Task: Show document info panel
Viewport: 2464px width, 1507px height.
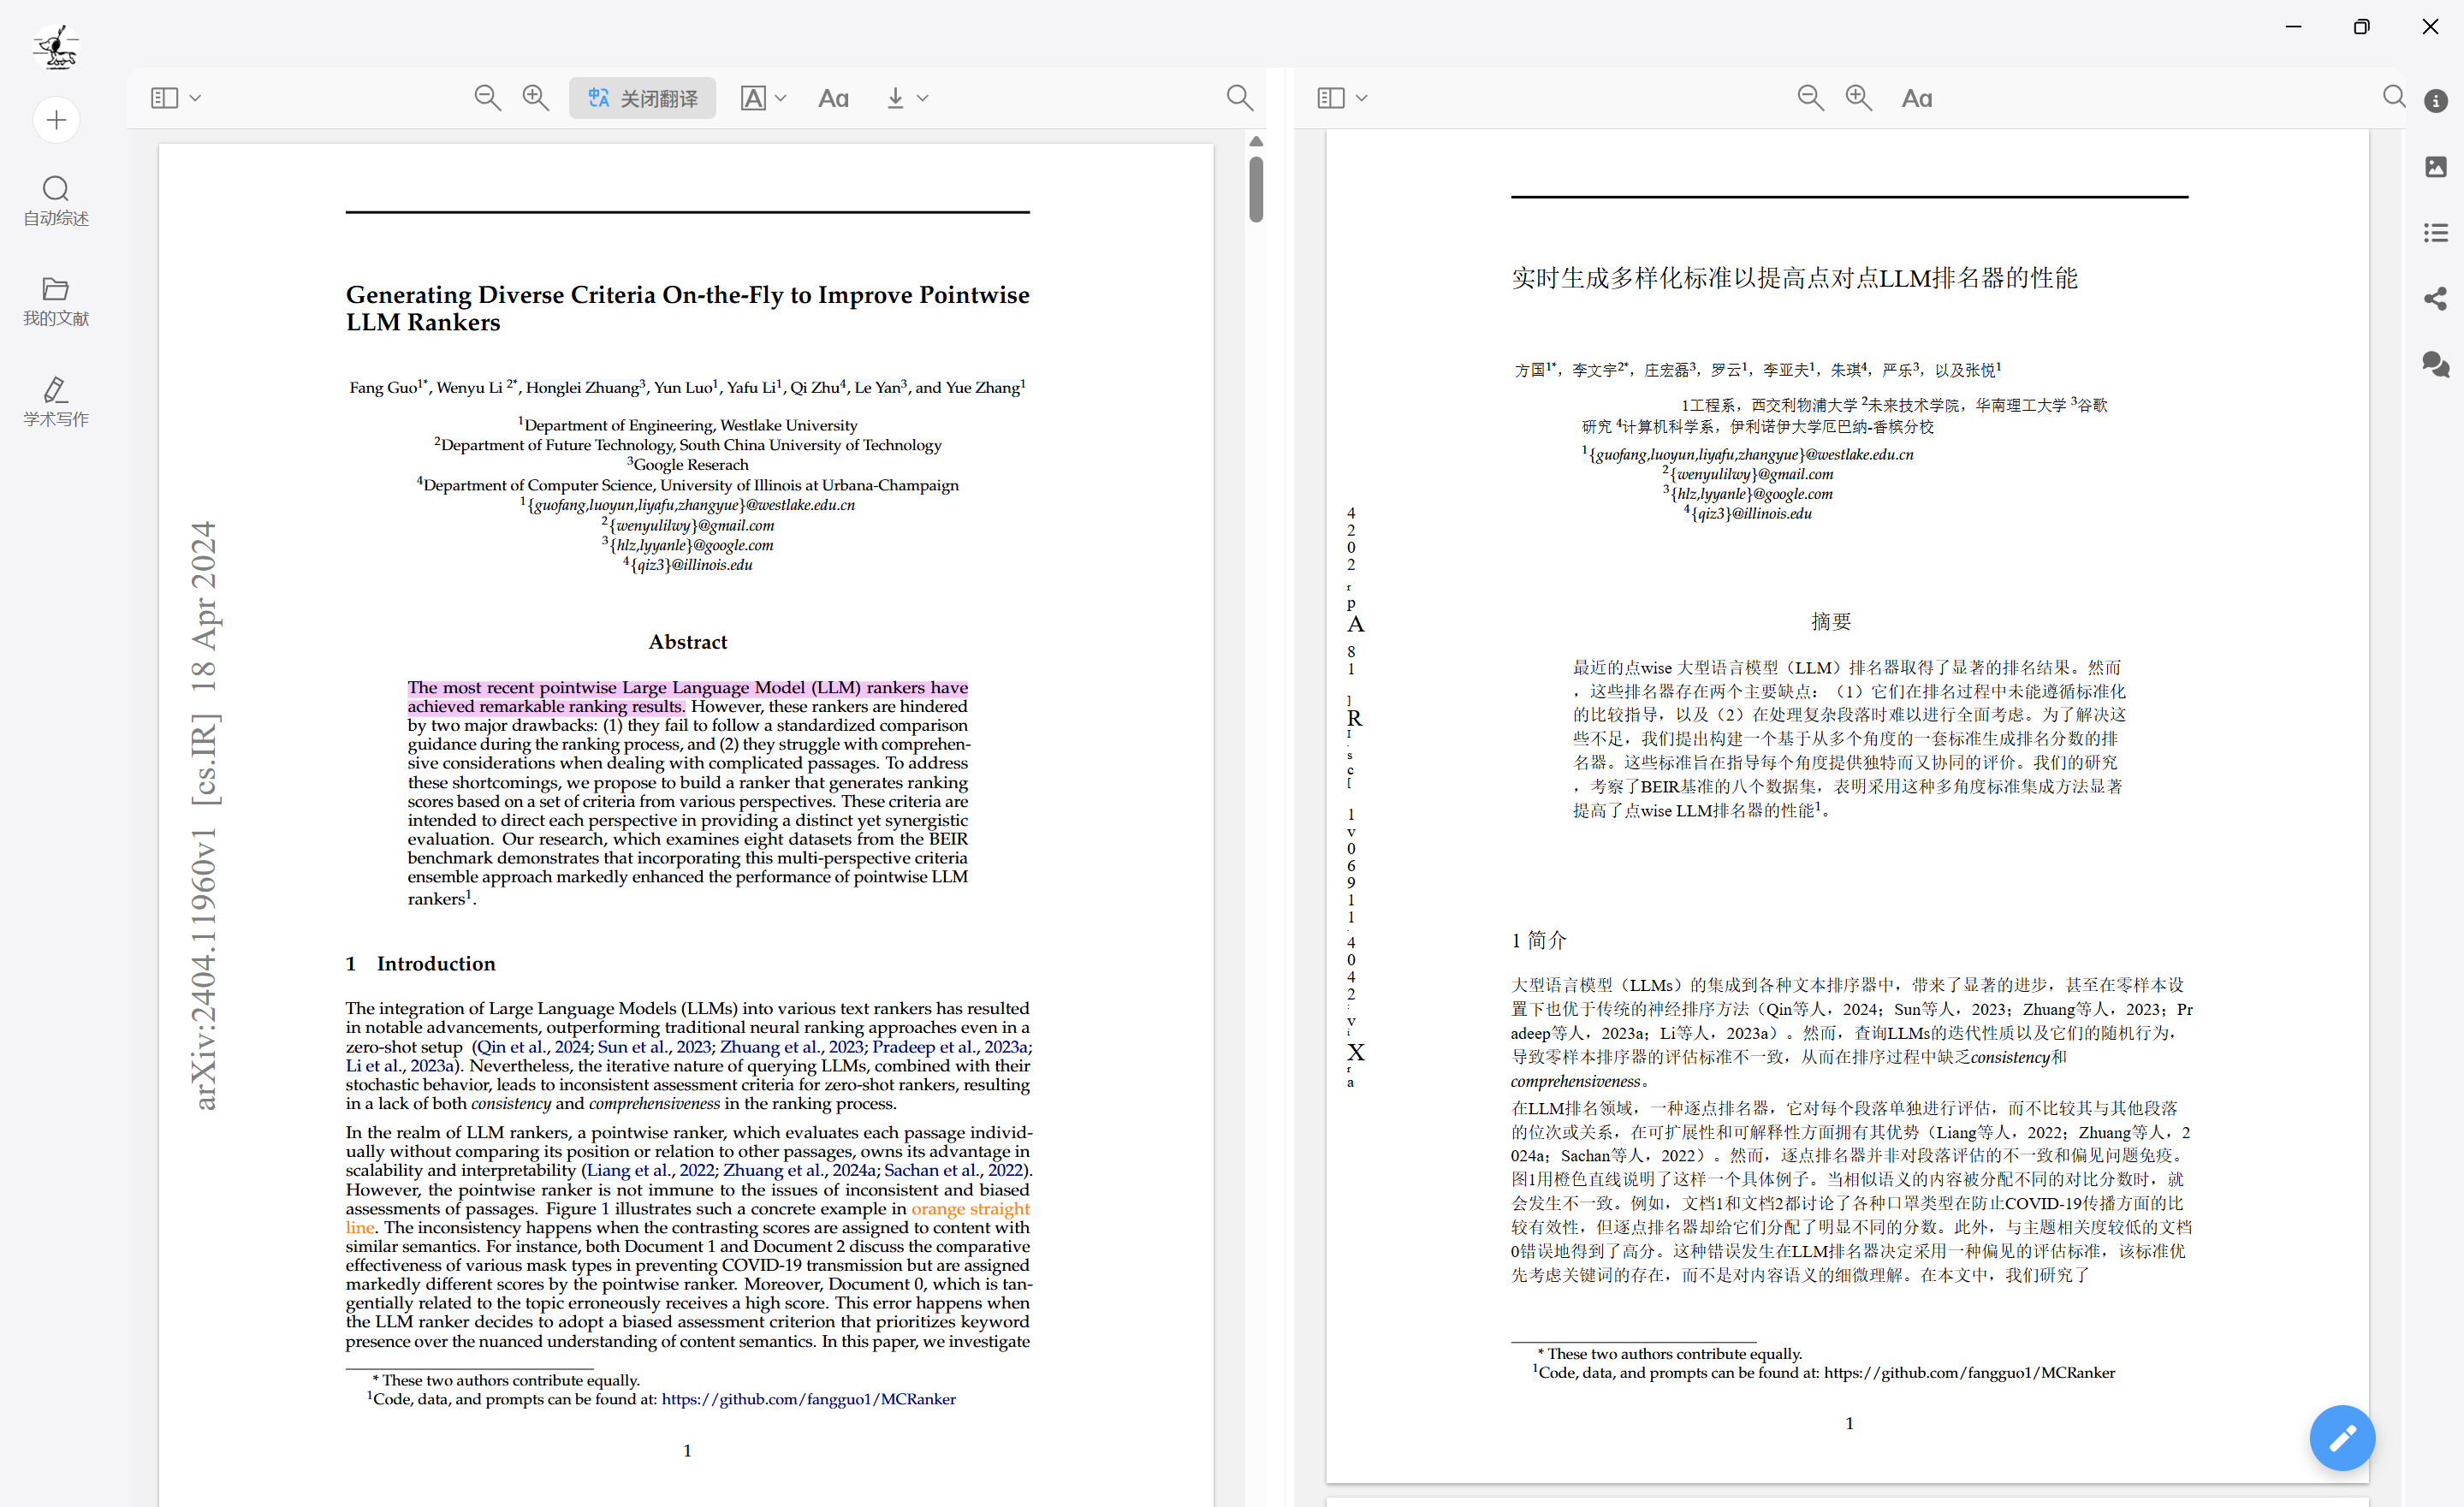Action: (x=2436, y=101)
